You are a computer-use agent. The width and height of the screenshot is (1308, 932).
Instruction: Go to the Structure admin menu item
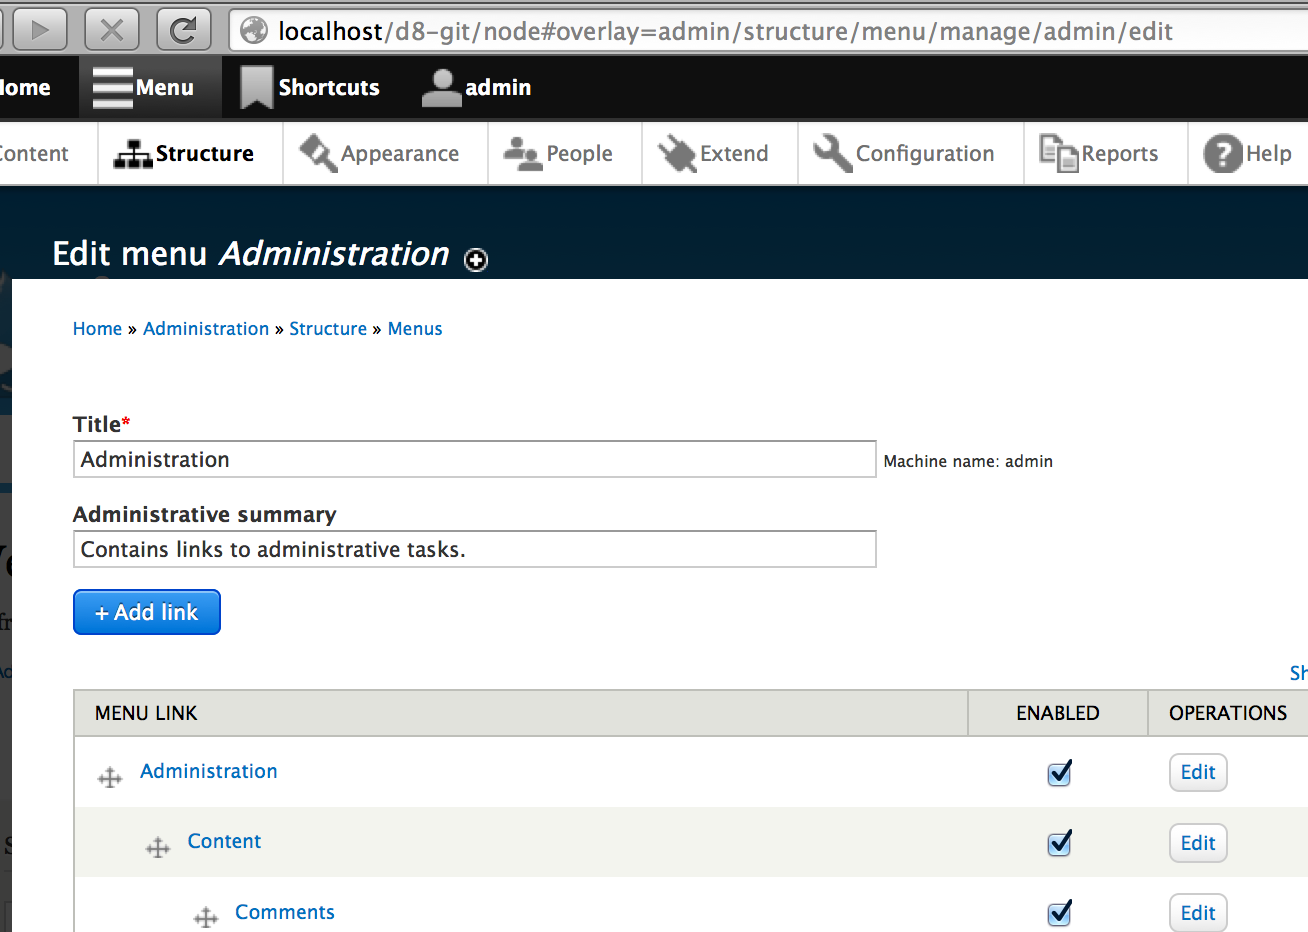(190, 154)
